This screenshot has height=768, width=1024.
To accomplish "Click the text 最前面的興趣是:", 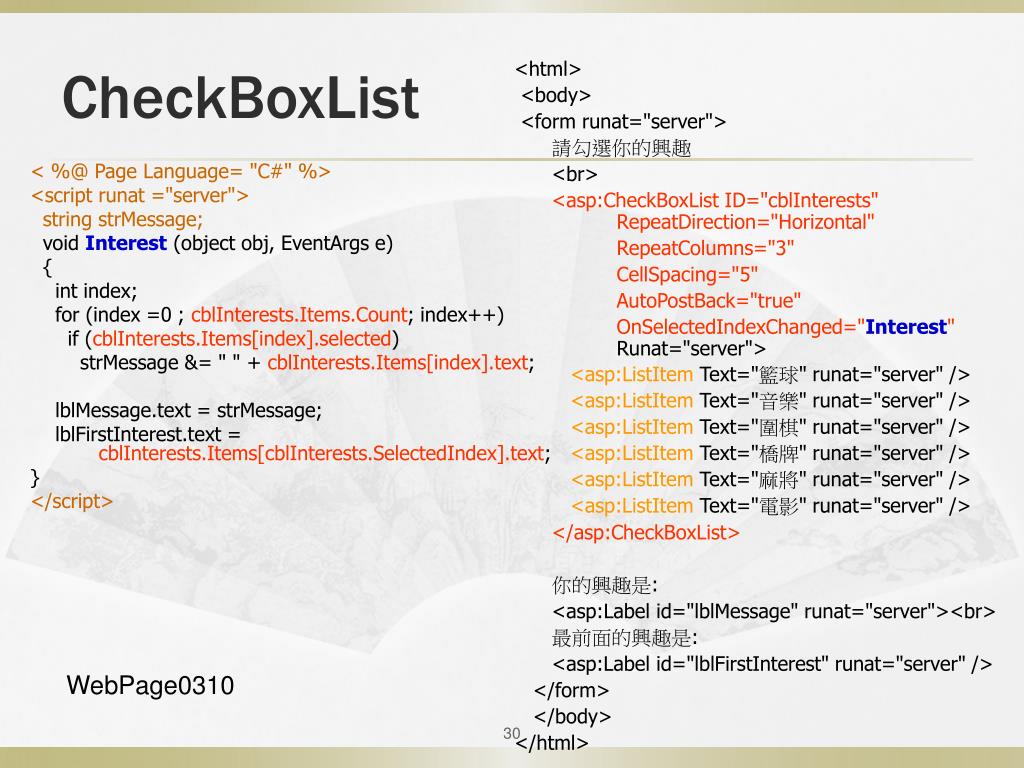I will coord(624,637).
